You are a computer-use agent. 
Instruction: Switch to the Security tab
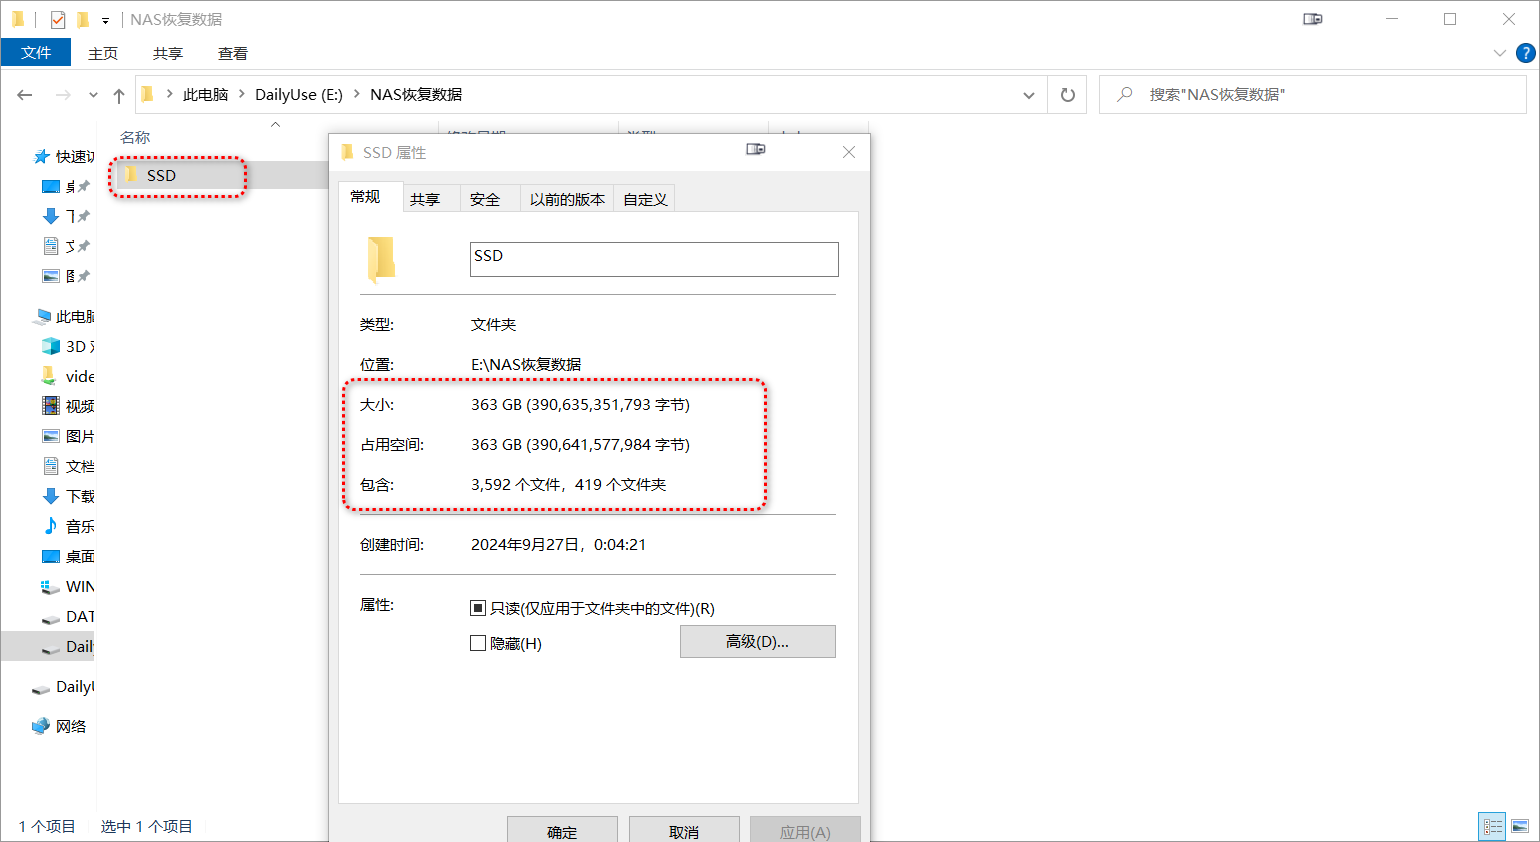point(485,199)
